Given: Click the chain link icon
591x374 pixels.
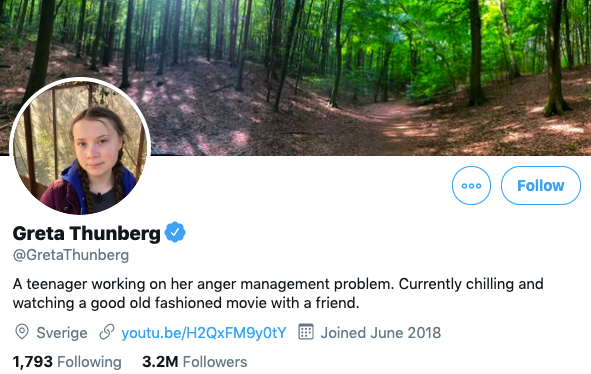Looking at the screenshot, I should click(x=107, y=332).
